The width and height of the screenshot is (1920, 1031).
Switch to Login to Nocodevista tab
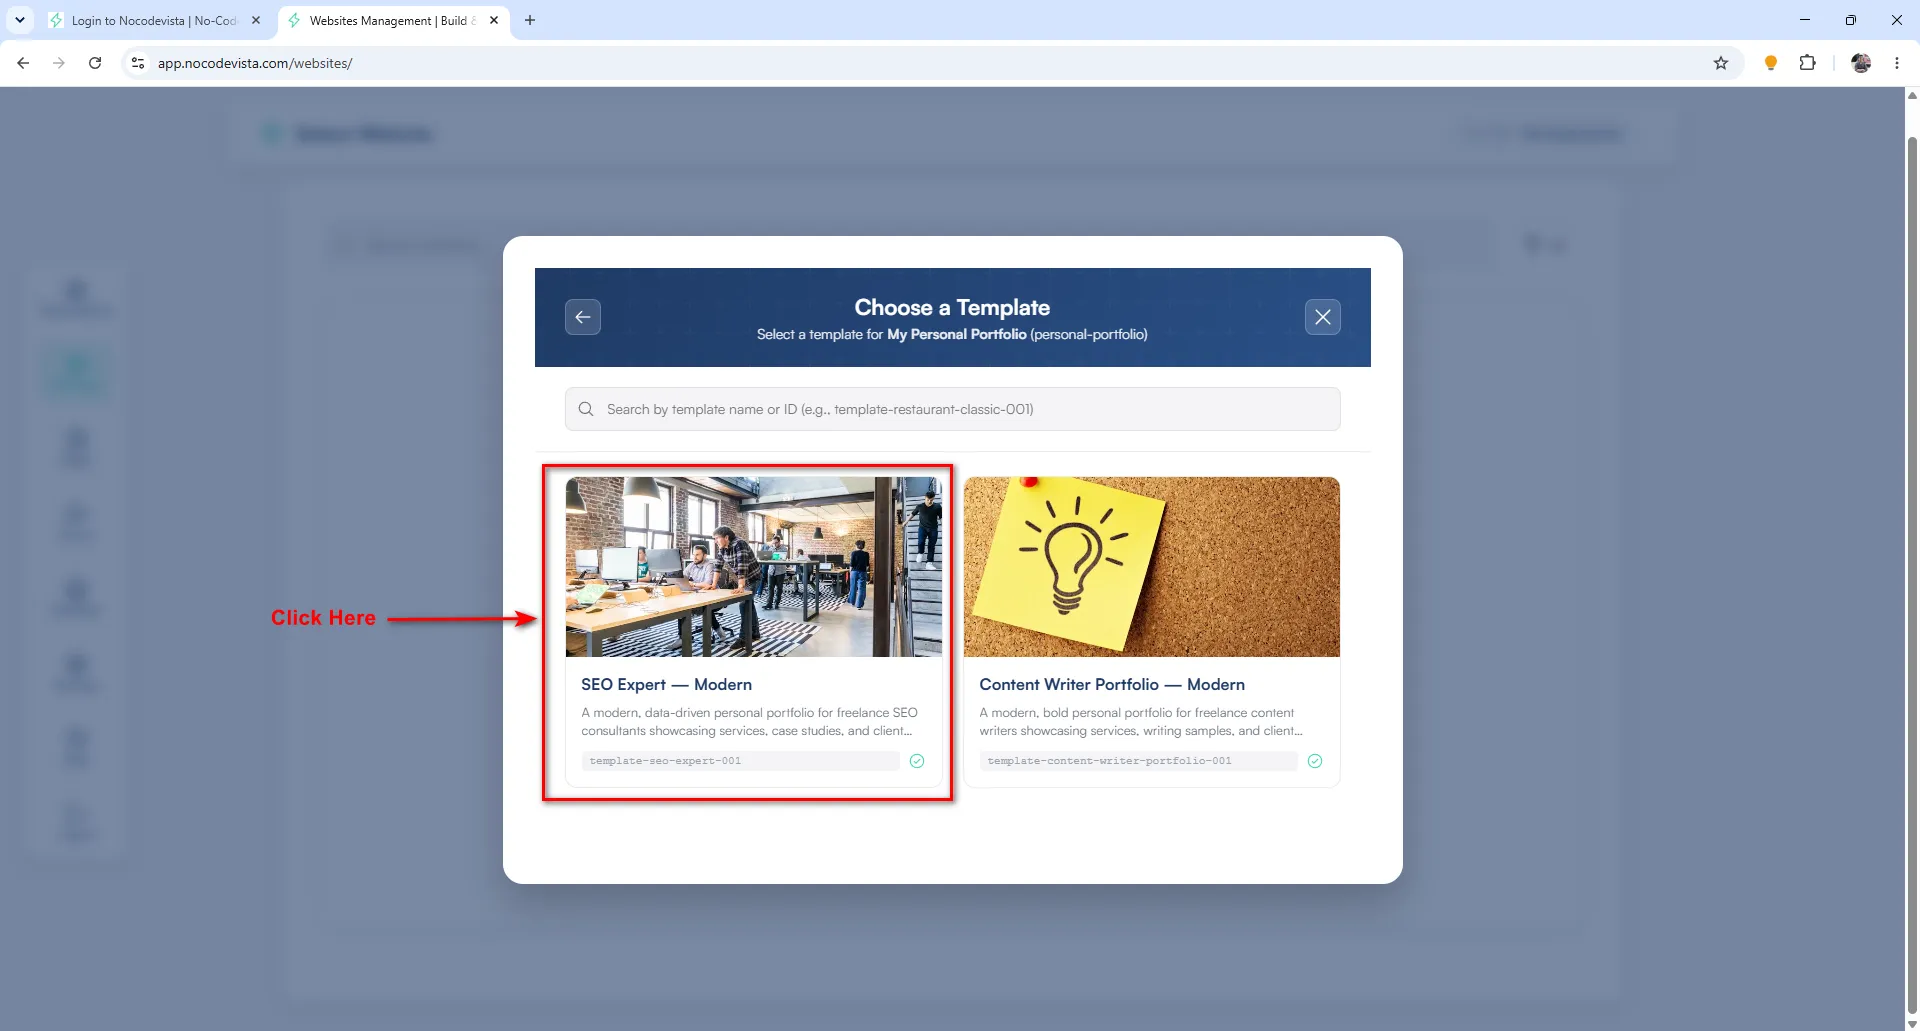tap(155, 20)
